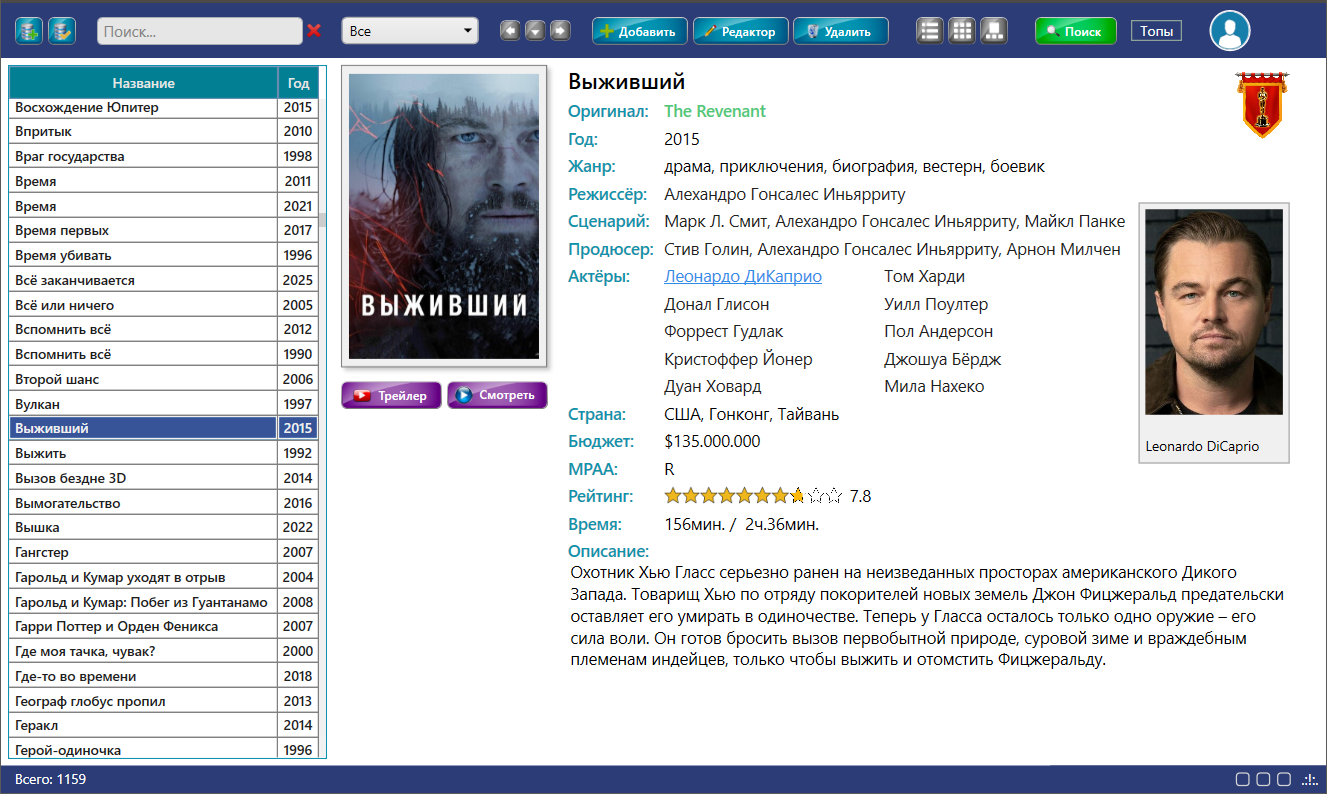Image resolution: width=1327 pixels, height=794 pixels.
Task: Click the Oscar award banner icon
Action: point(1261,104)
